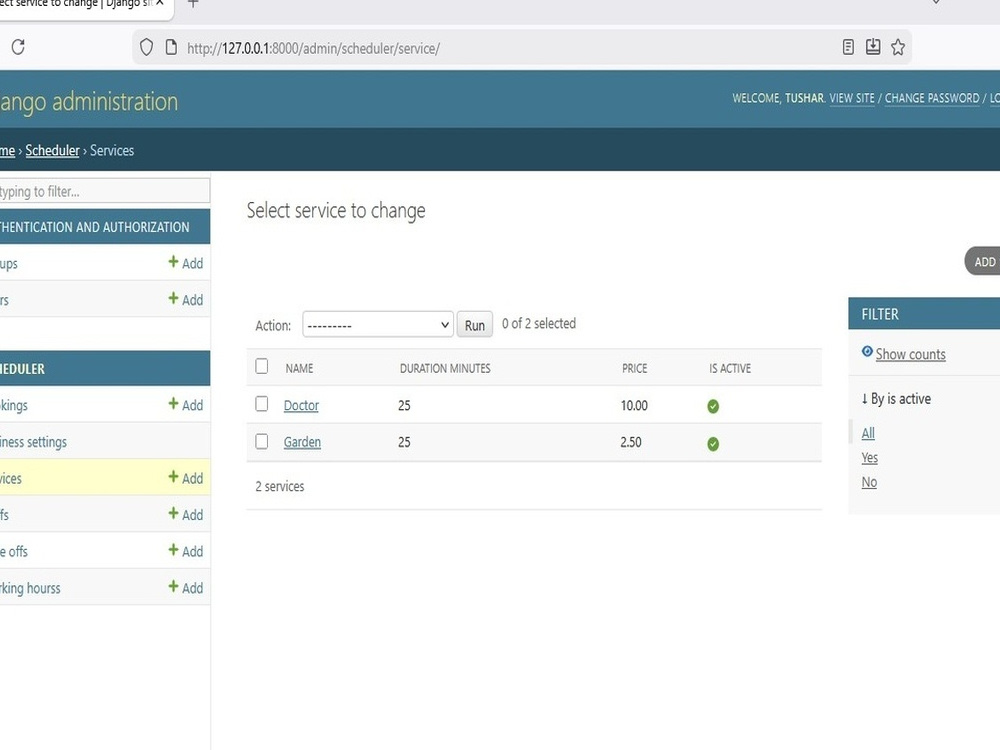
Task: Go to Home breadcrumb link
Action: (7, 151)
